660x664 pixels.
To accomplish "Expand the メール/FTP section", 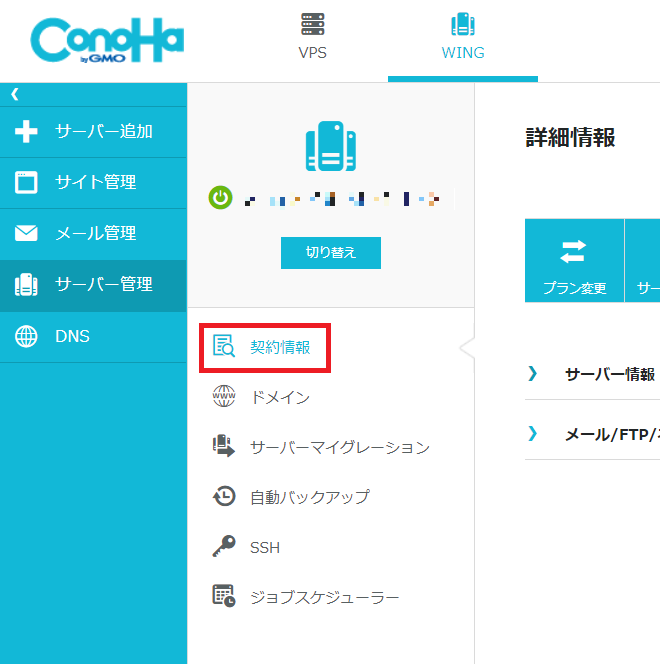I will [x=609, y=434].
